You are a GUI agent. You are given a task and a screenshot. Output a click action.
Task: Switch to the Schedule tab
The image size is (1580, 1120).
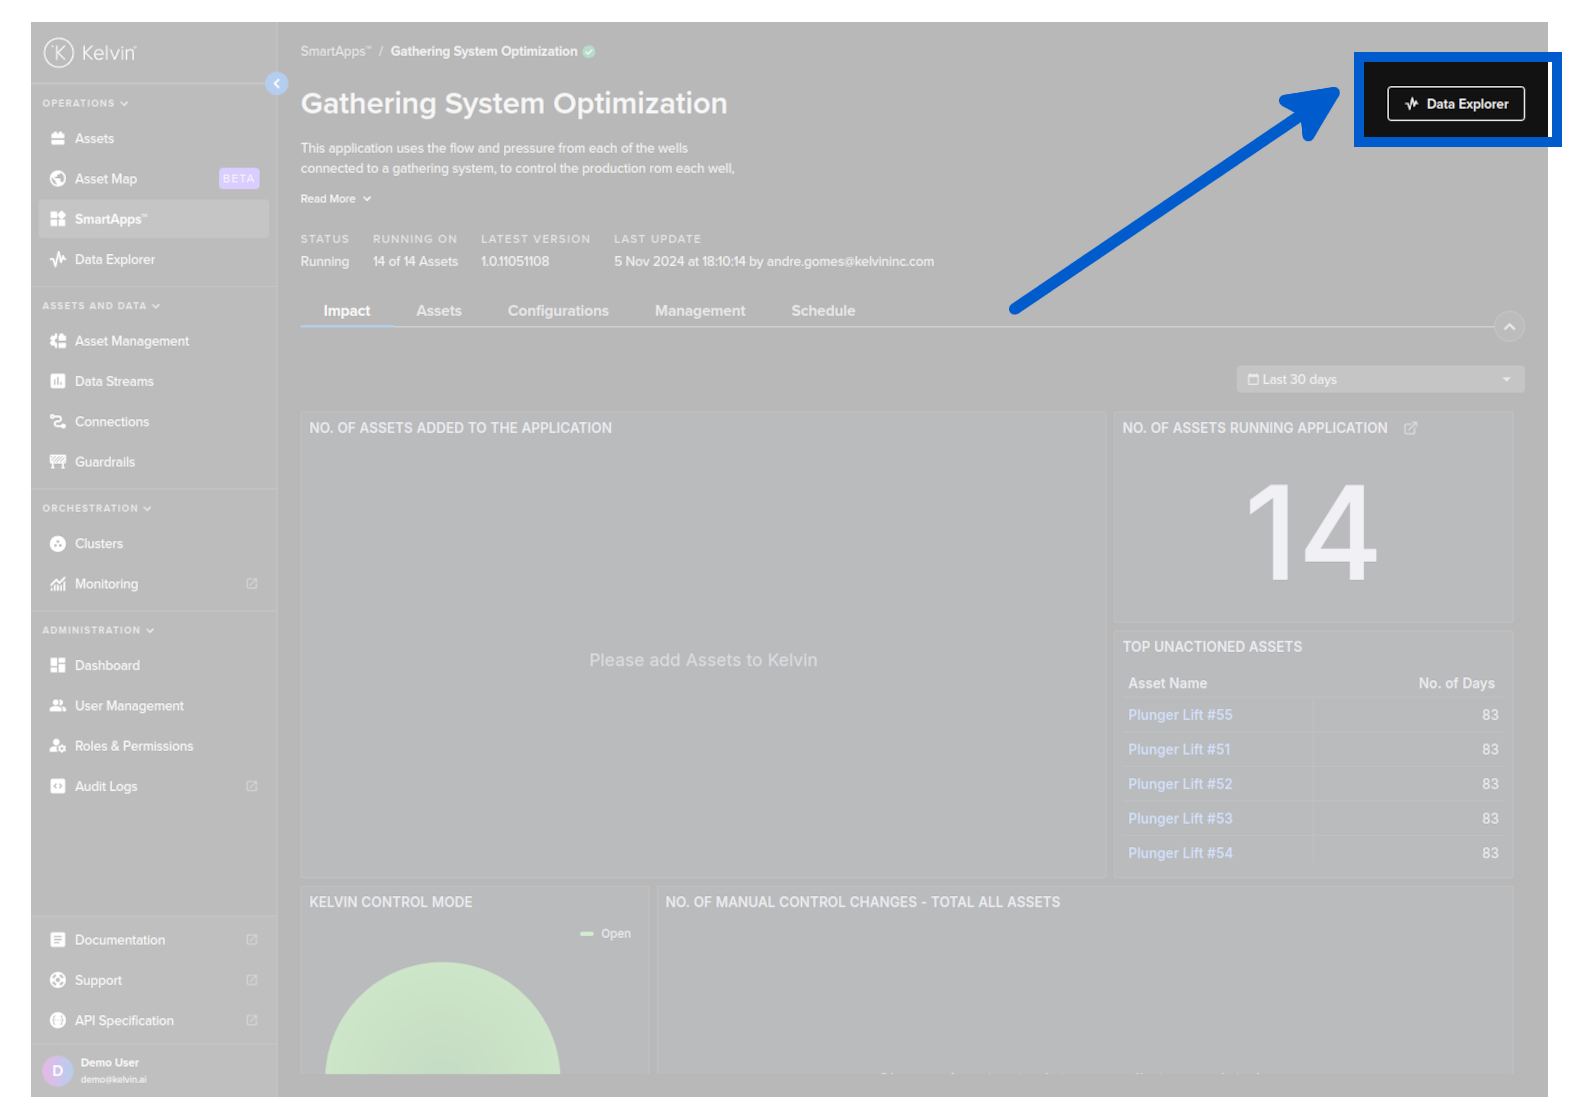pyautogui.click(x=823, y=311)
